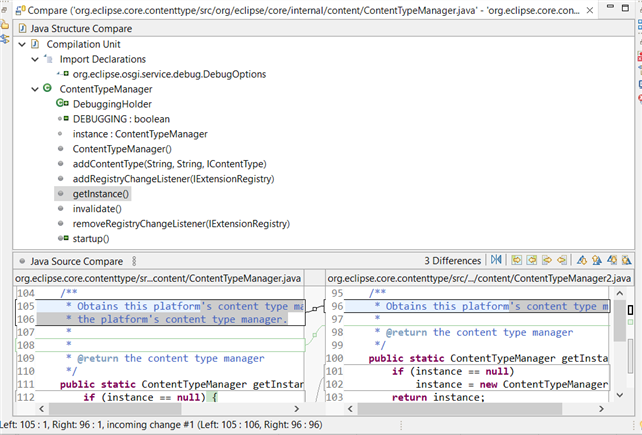This screenshot has width=642, height=435.
Task: Click the green copy-change square on line 108 connector
Action: 314,335
